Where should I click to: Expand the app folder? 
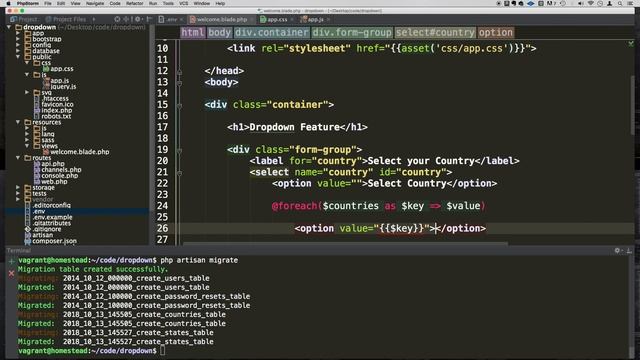point(18,33)
